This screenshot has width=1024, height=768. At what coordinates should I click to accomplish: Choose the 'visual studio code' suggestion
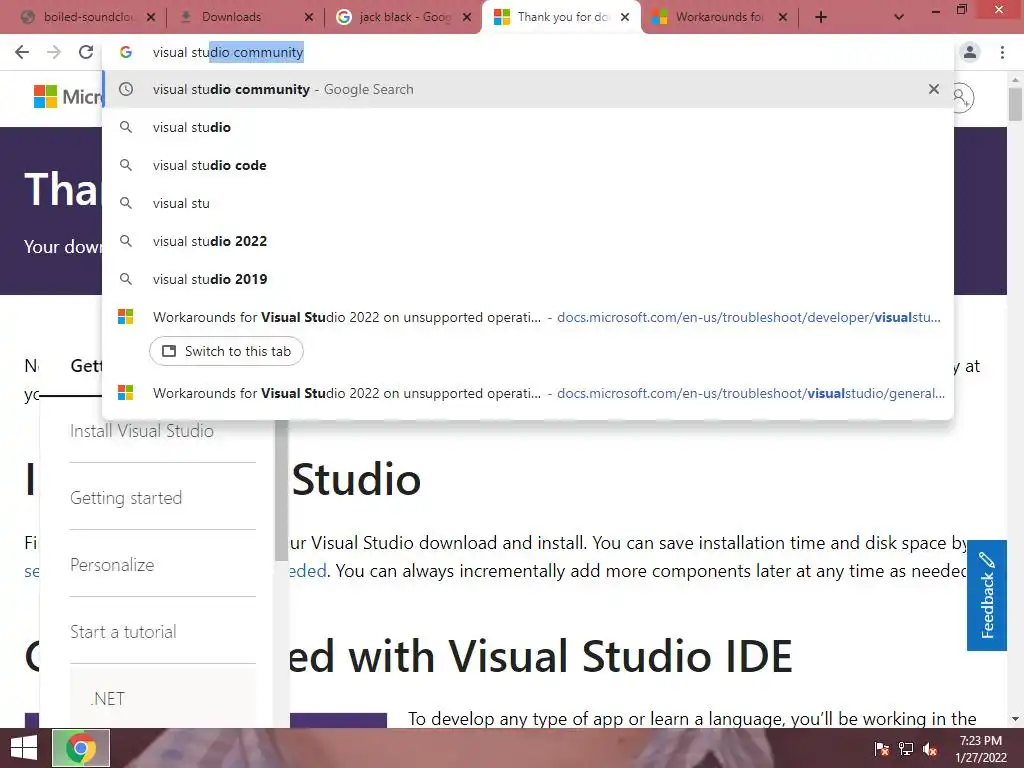pos(528,165)
